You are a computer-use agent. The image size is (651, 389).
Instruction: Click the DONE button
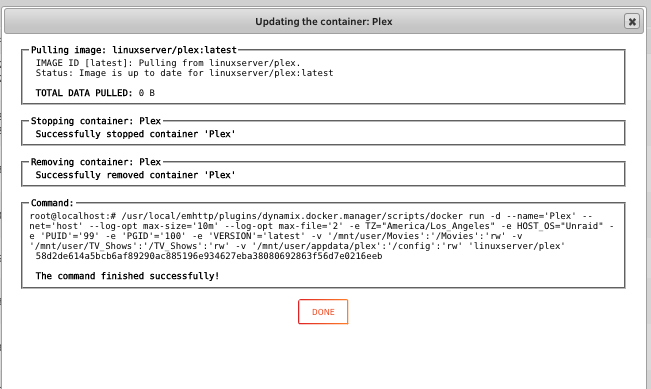coord(323,312)
